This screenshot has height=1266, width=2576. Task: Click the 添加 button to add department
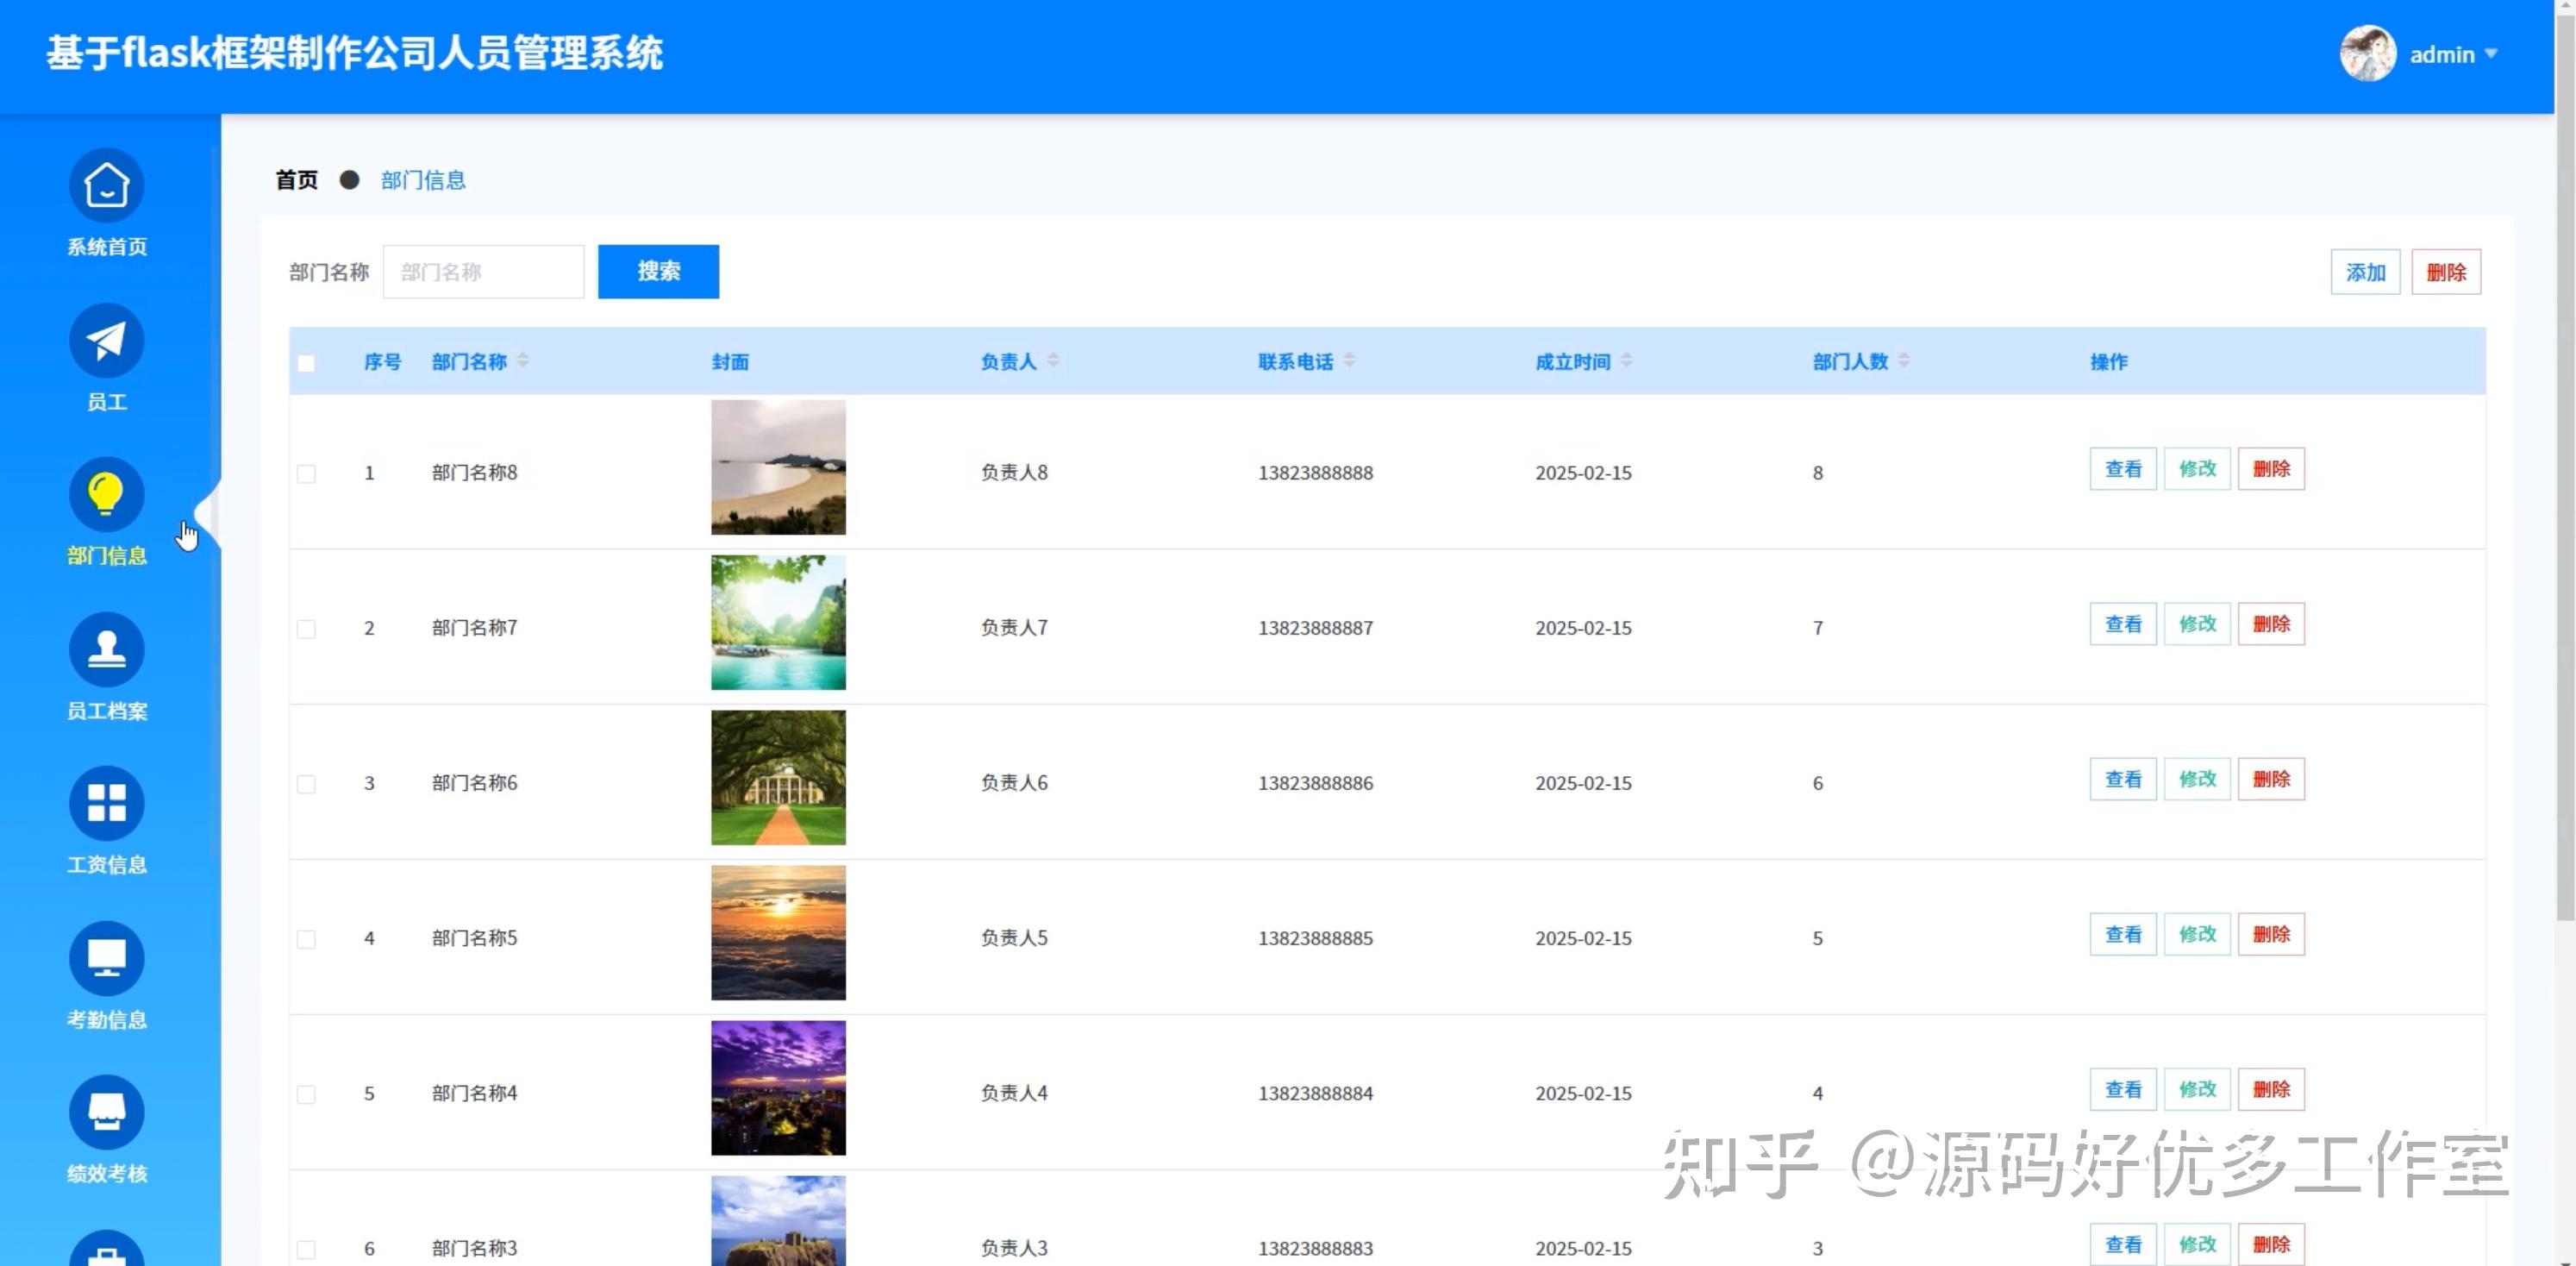coord(2365,271)
